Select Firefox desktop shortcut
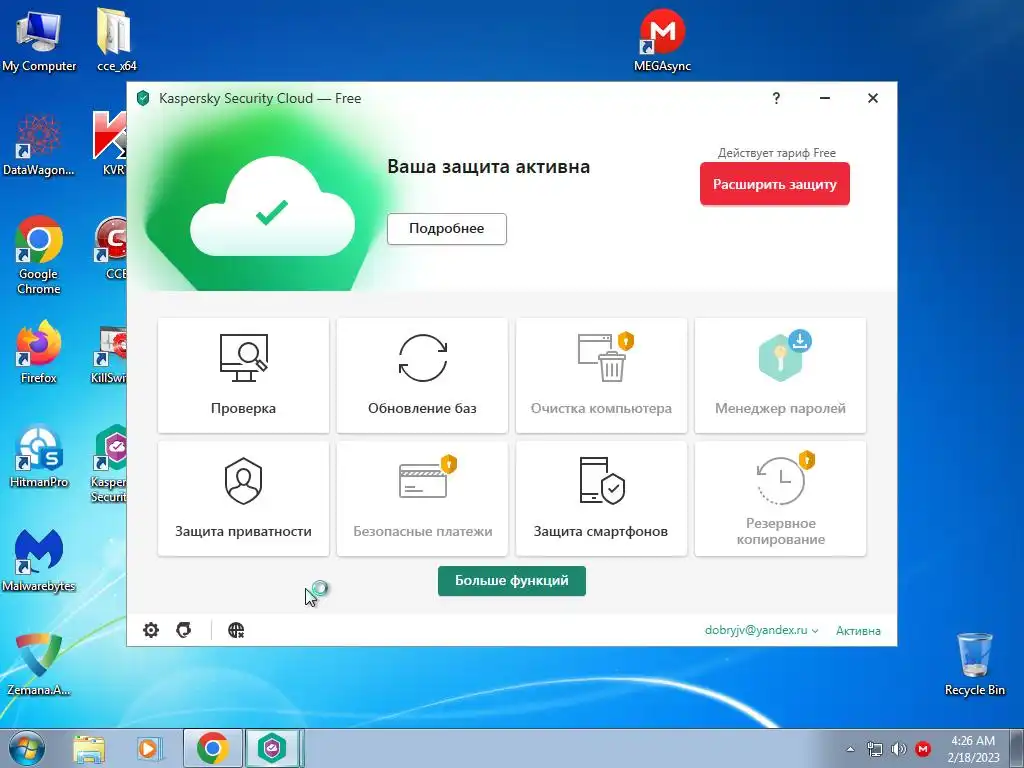Screen dimensions: 1024x768 pos(39,353)
